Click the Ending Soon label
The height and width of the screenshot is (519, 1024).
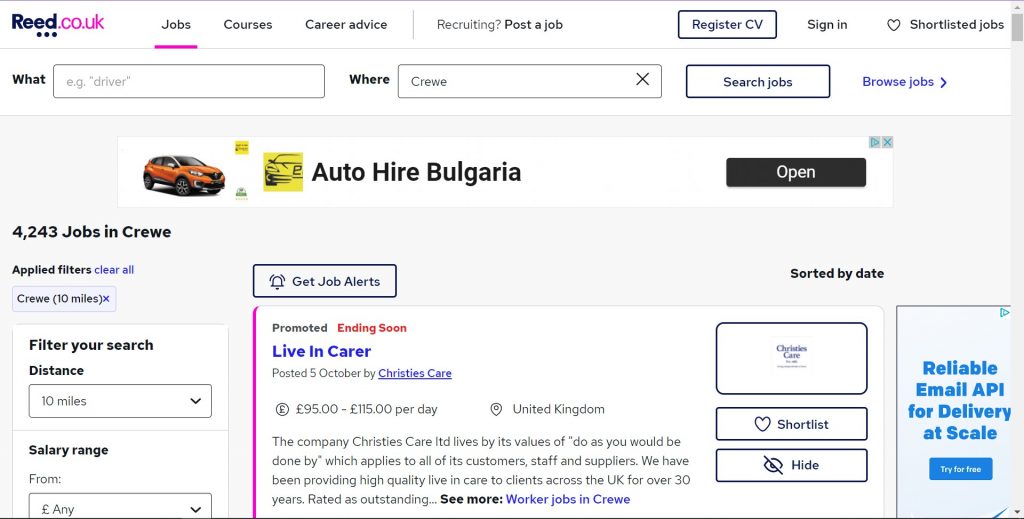pyautogui.click(x=372, y=328)
